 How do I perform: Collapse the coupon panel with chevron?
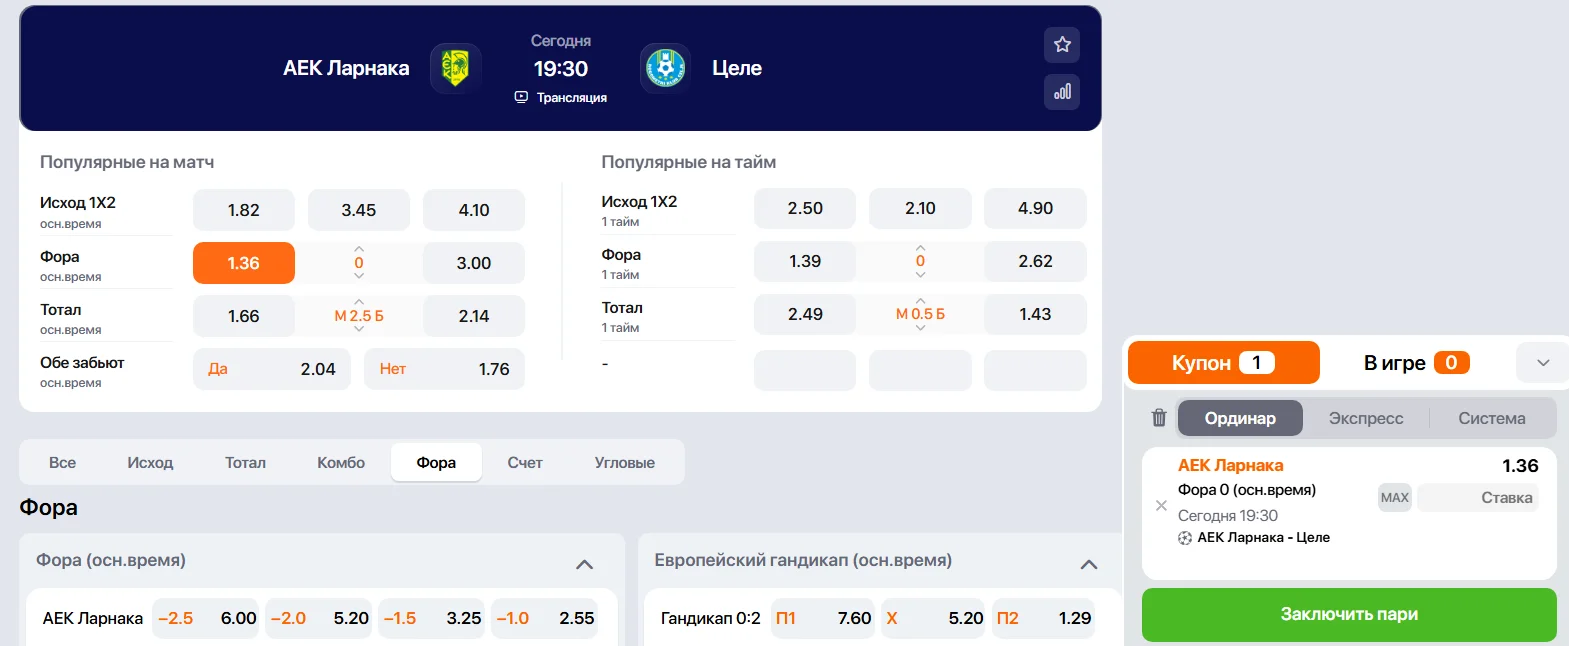point(1543,363)
